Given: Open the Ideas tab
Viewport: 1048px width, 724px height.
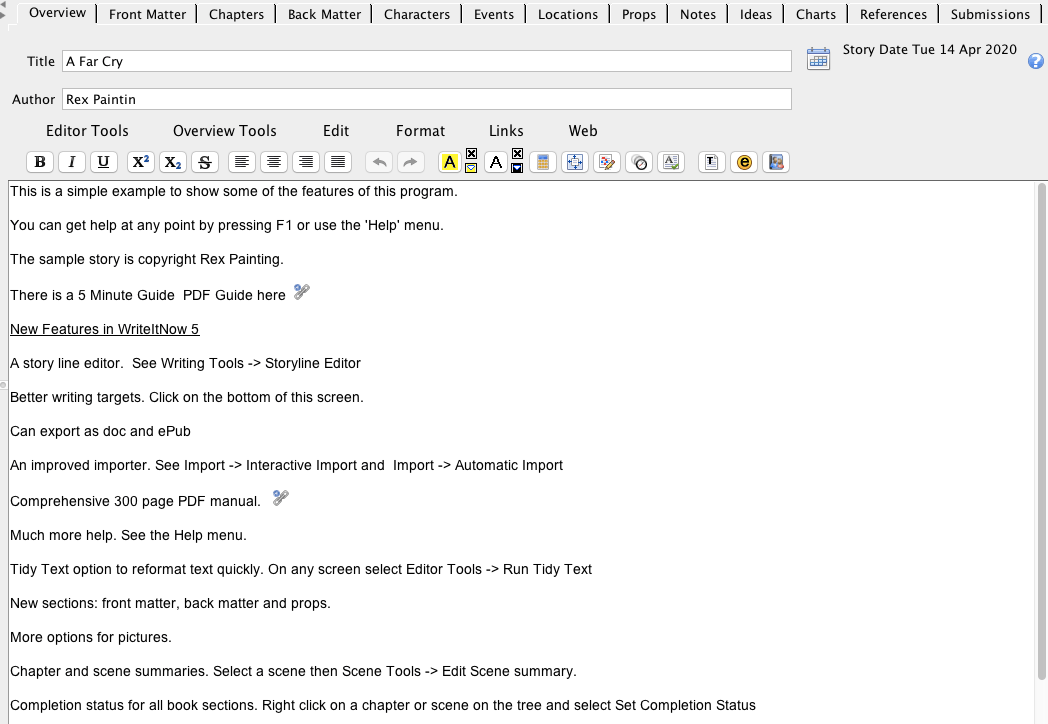Looking at the screenshot, I should coord(755,14).
